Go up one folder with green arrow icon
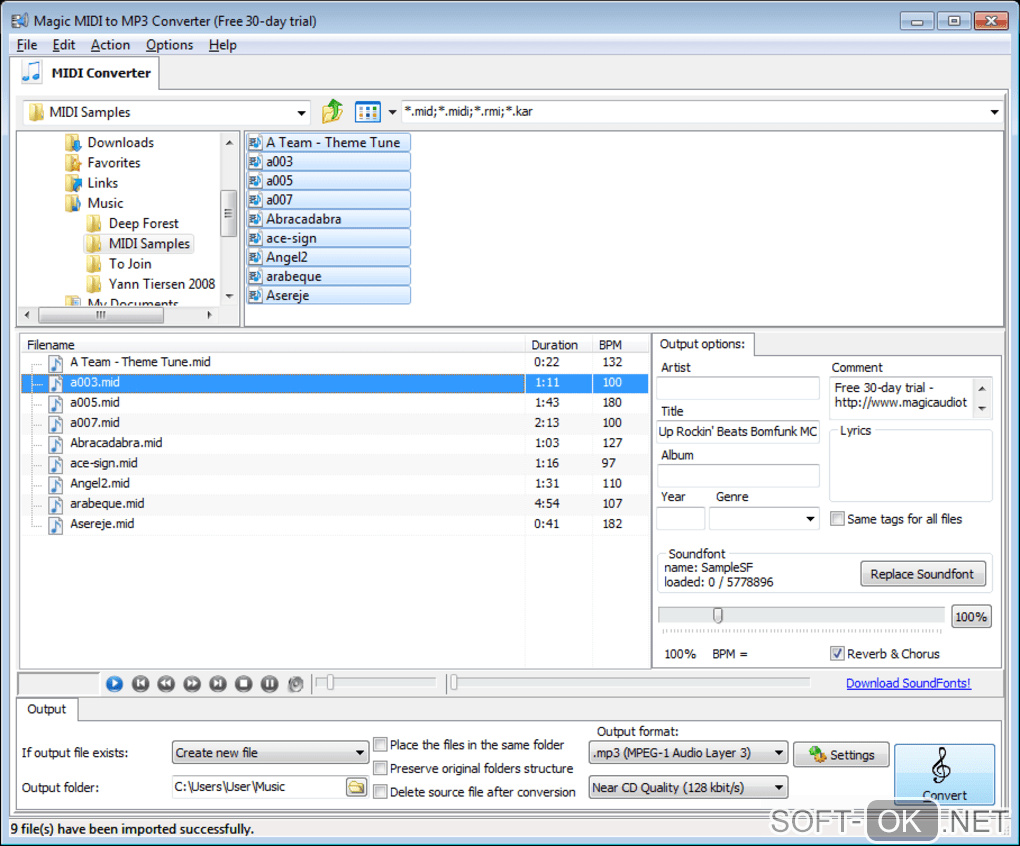Viewport: 1020px width, 846px height. [x=332, y=112]
